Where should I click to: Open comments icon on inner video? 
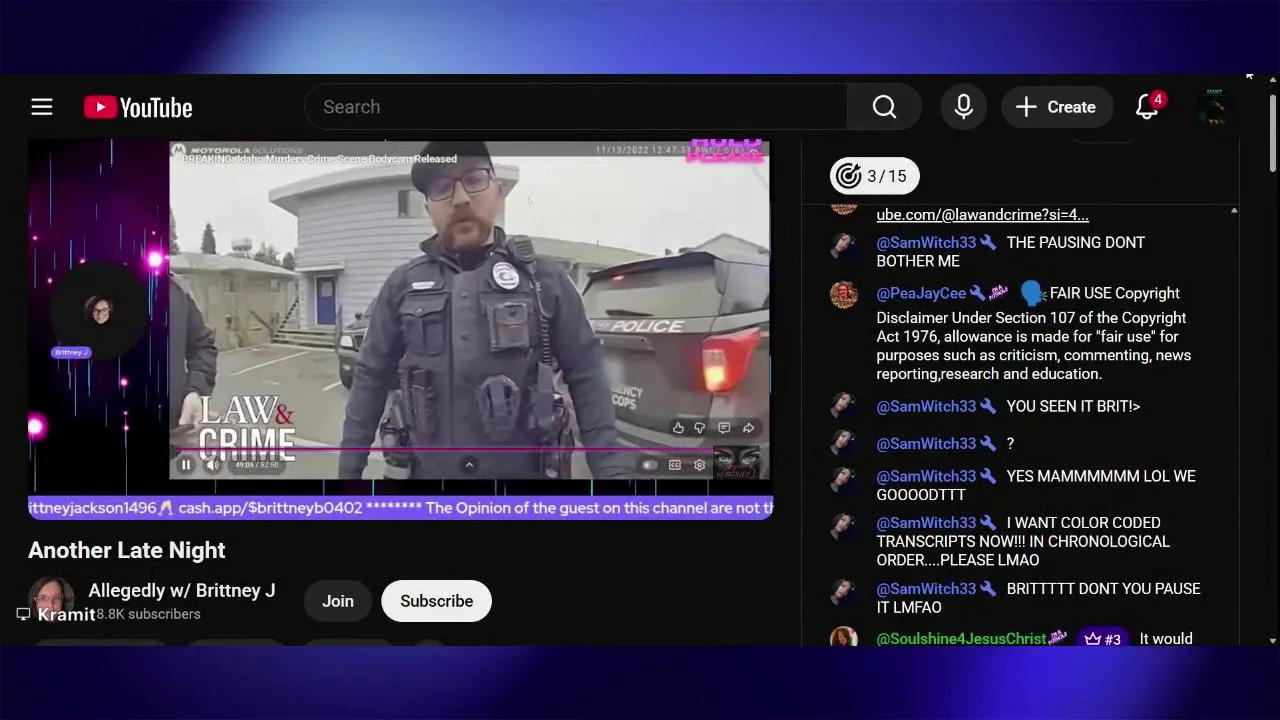tap(724, 428)
